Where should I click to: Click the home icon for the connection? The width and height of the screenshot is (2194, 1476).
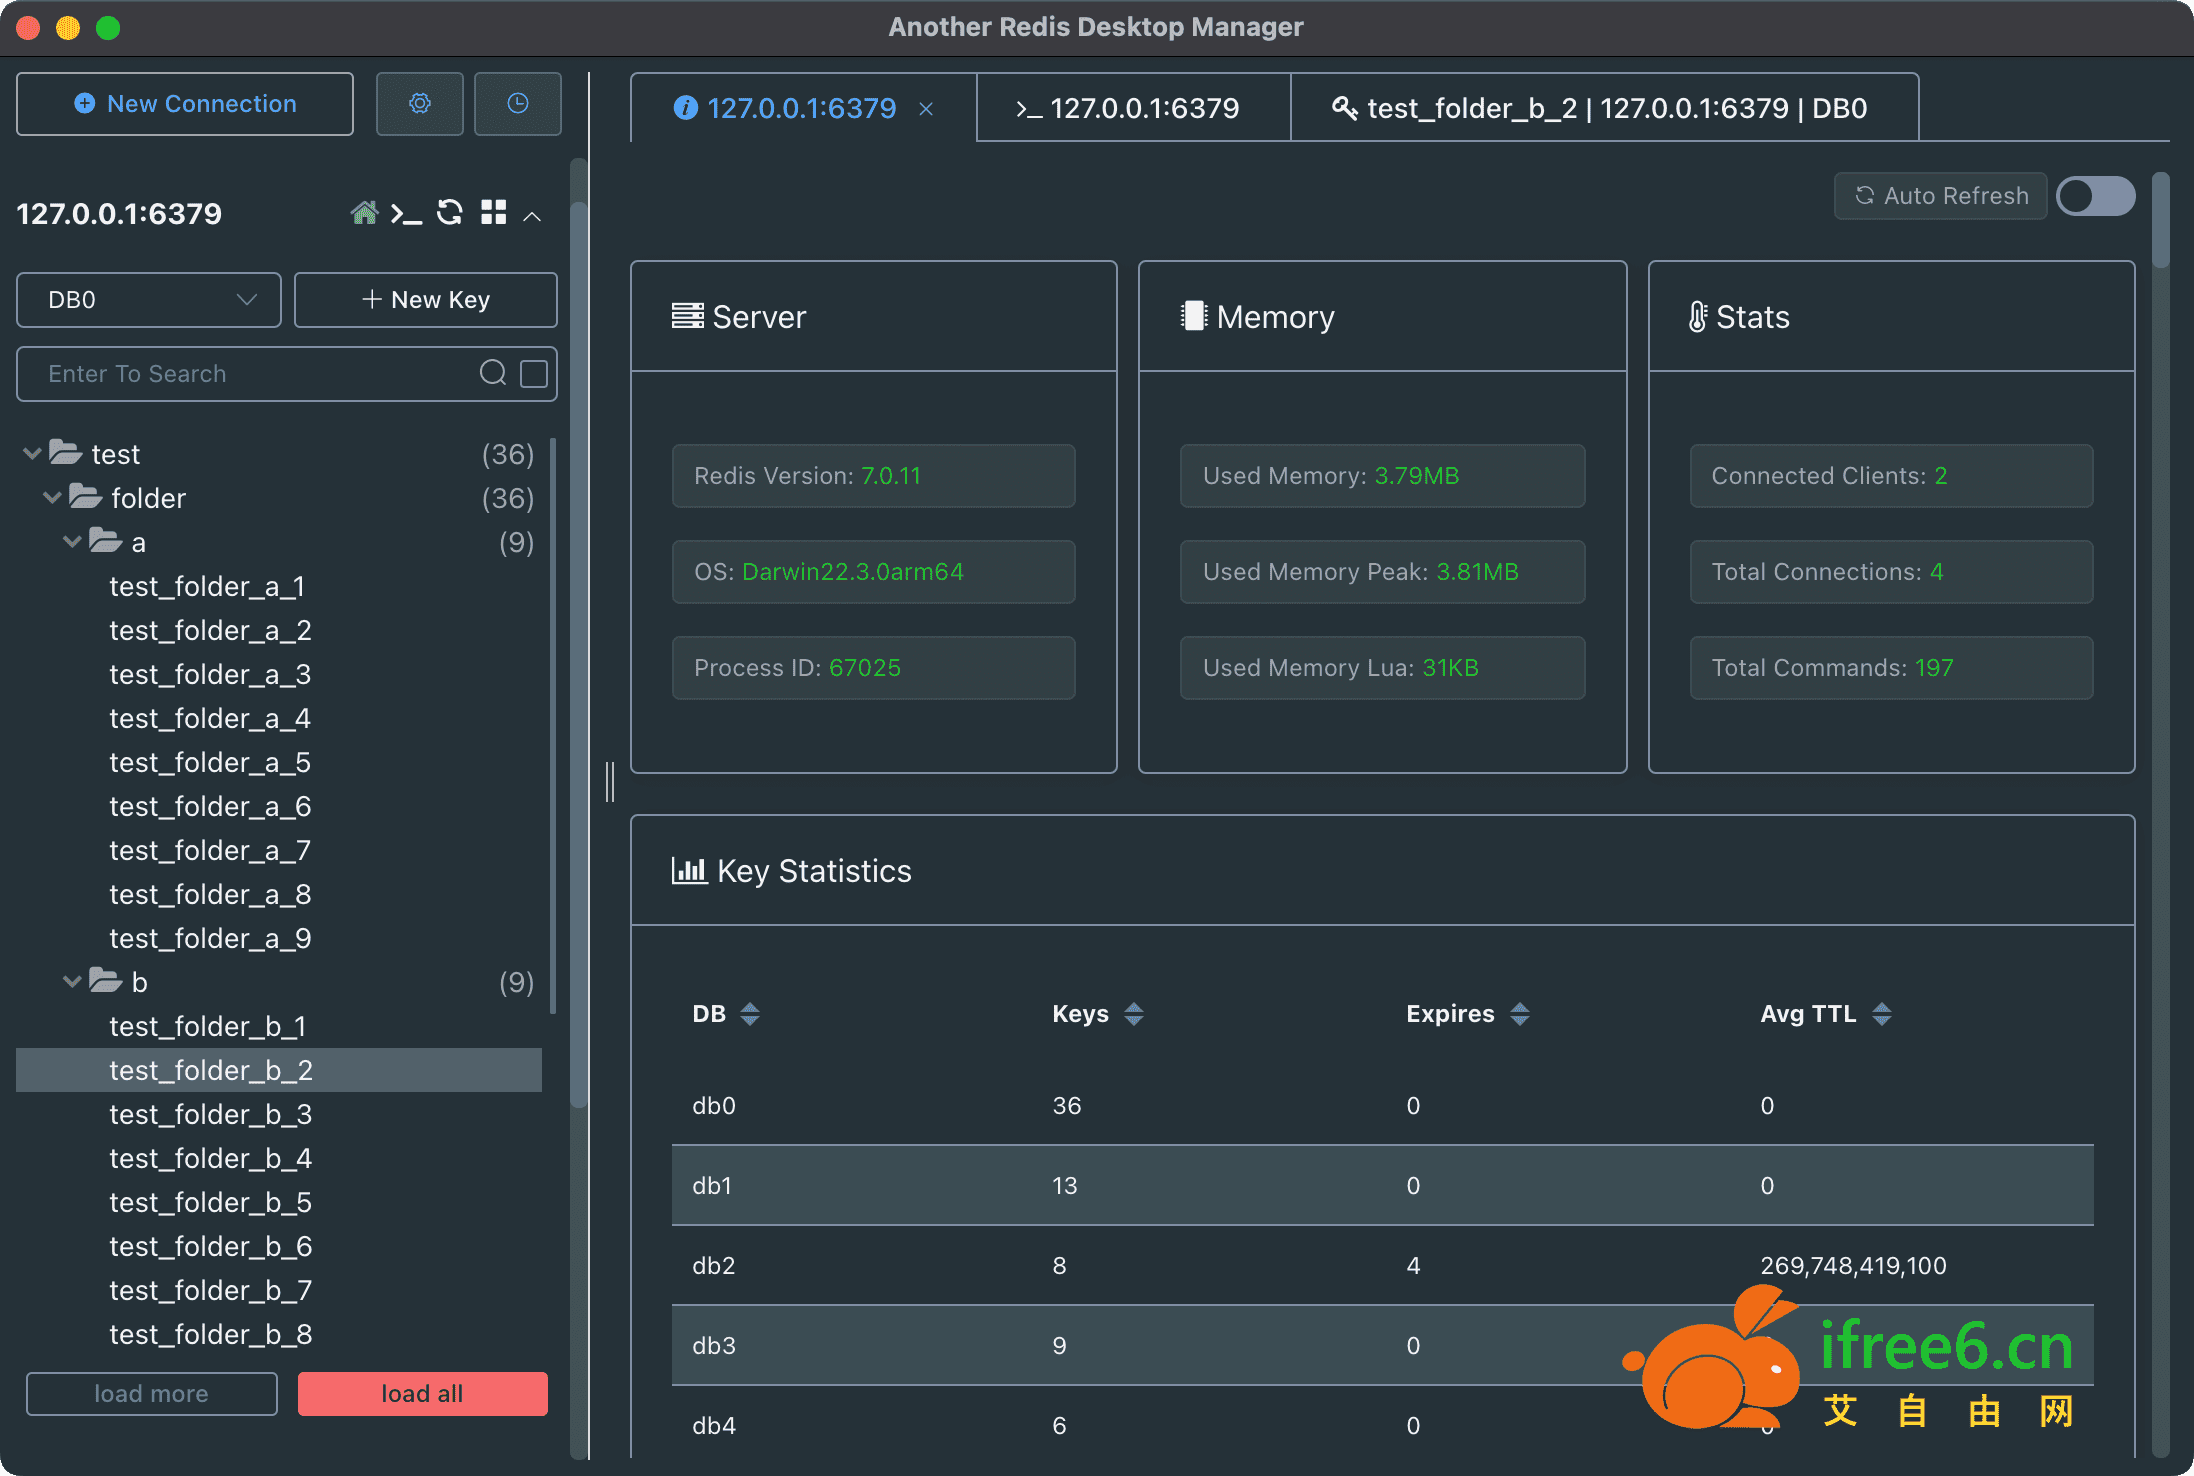(x=364, y=213)
